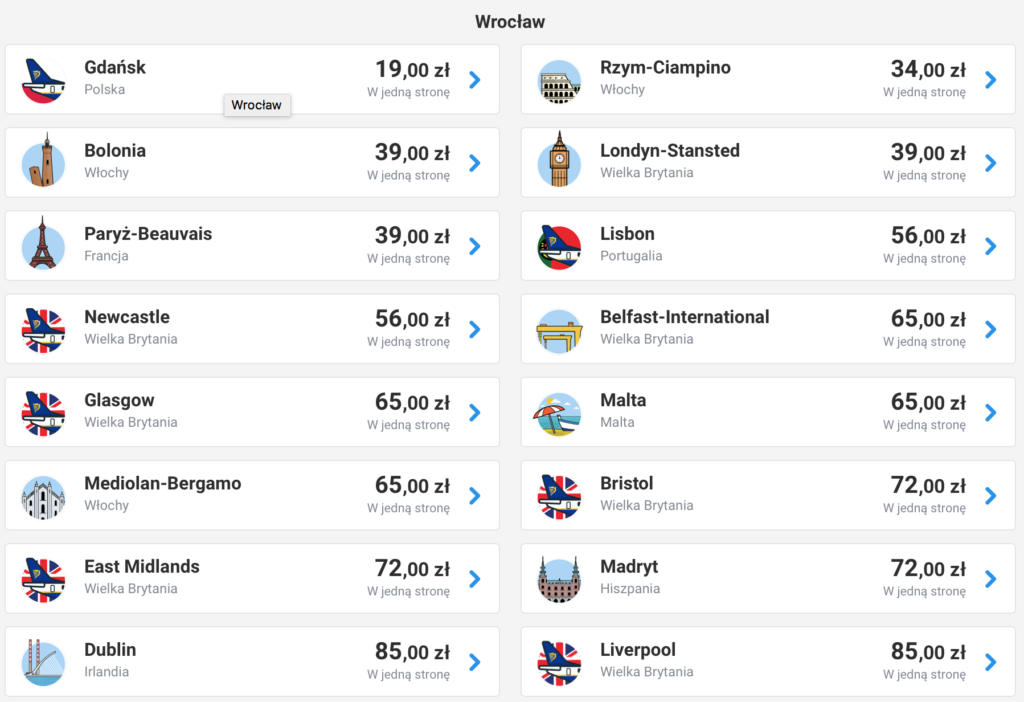Click the Bolonia tower icon
The width and height of the screenshot is (1024, 702).
pos(43,163)
